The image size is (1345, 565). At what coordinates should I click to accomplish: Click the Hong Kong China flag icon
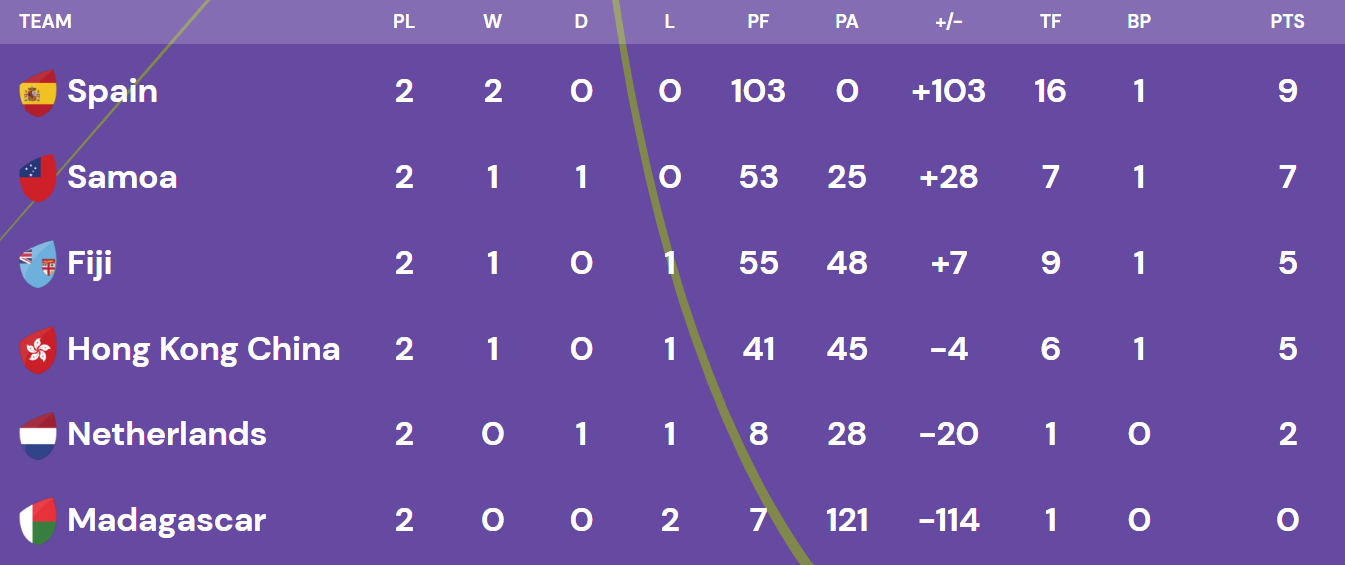(x=38, y=350)
